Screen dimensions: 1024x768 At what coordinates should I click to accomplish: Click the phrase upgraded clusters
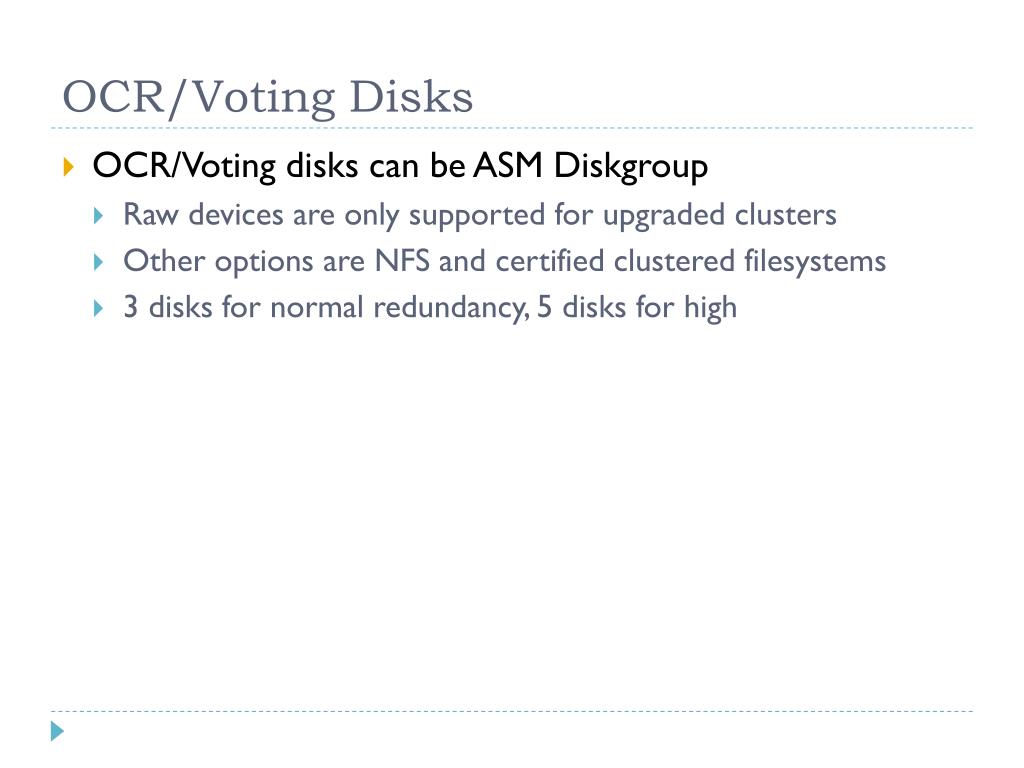coord(720,216)
